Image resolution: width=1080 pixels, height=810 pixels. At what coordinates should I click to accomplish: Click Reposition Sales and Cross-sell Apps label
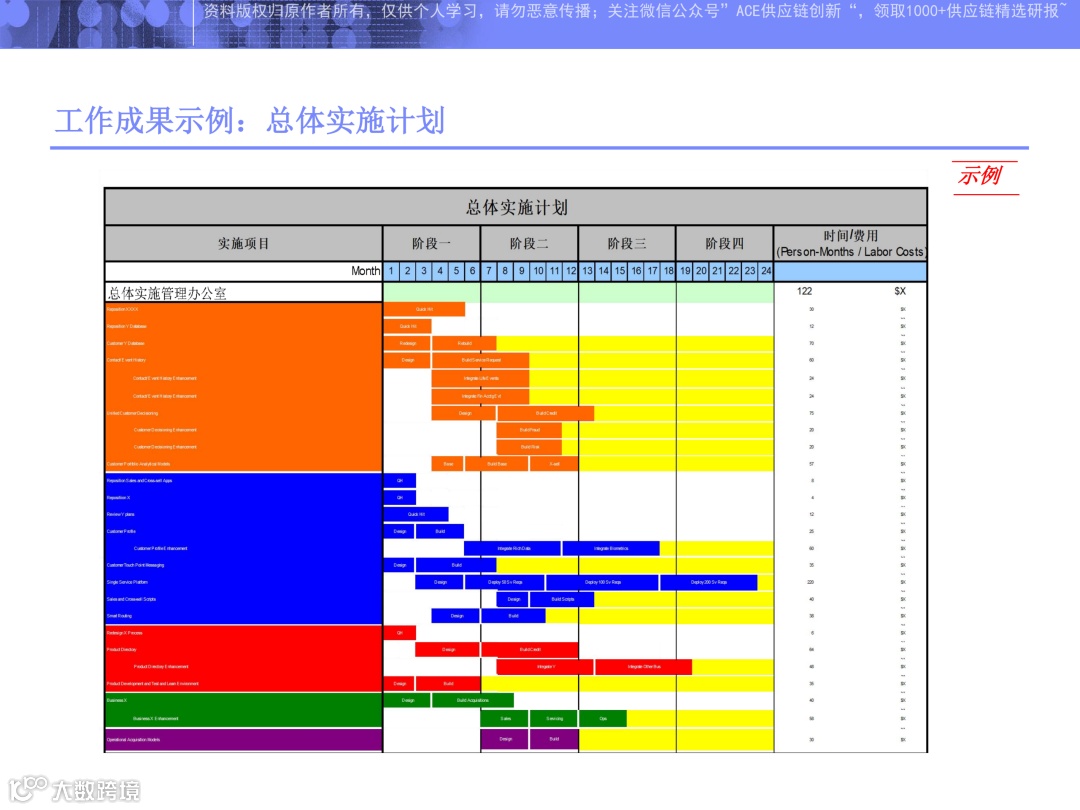coord(140,481)
